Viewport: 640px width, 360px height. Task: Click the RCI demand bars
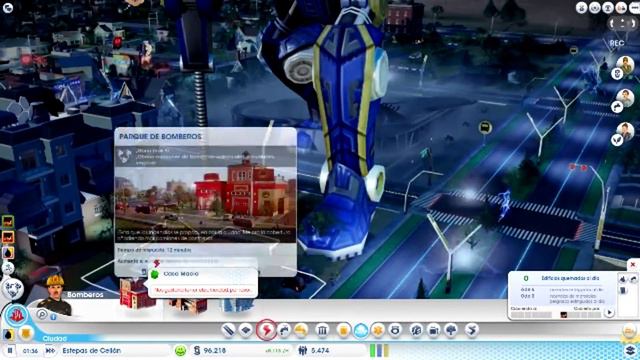[x=379, y=350]
